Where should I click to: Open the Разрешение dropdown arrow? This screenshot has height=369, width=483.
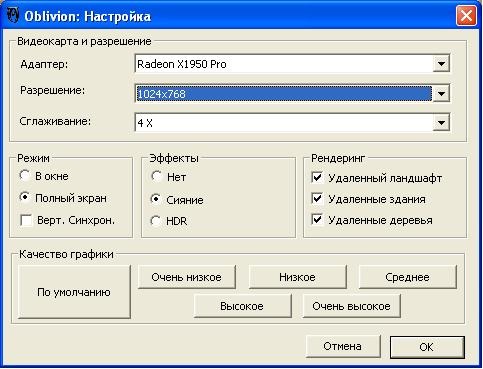coord(441,94)
